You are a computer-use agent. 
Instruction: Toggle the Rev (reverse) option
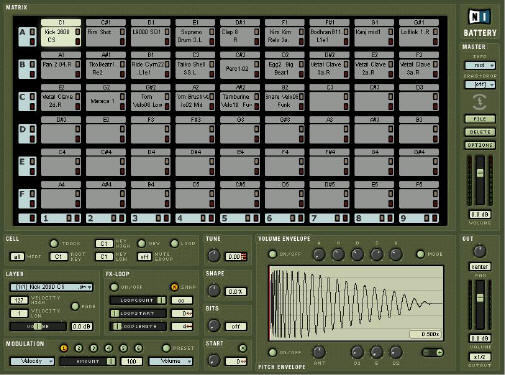tap(142, 244)
